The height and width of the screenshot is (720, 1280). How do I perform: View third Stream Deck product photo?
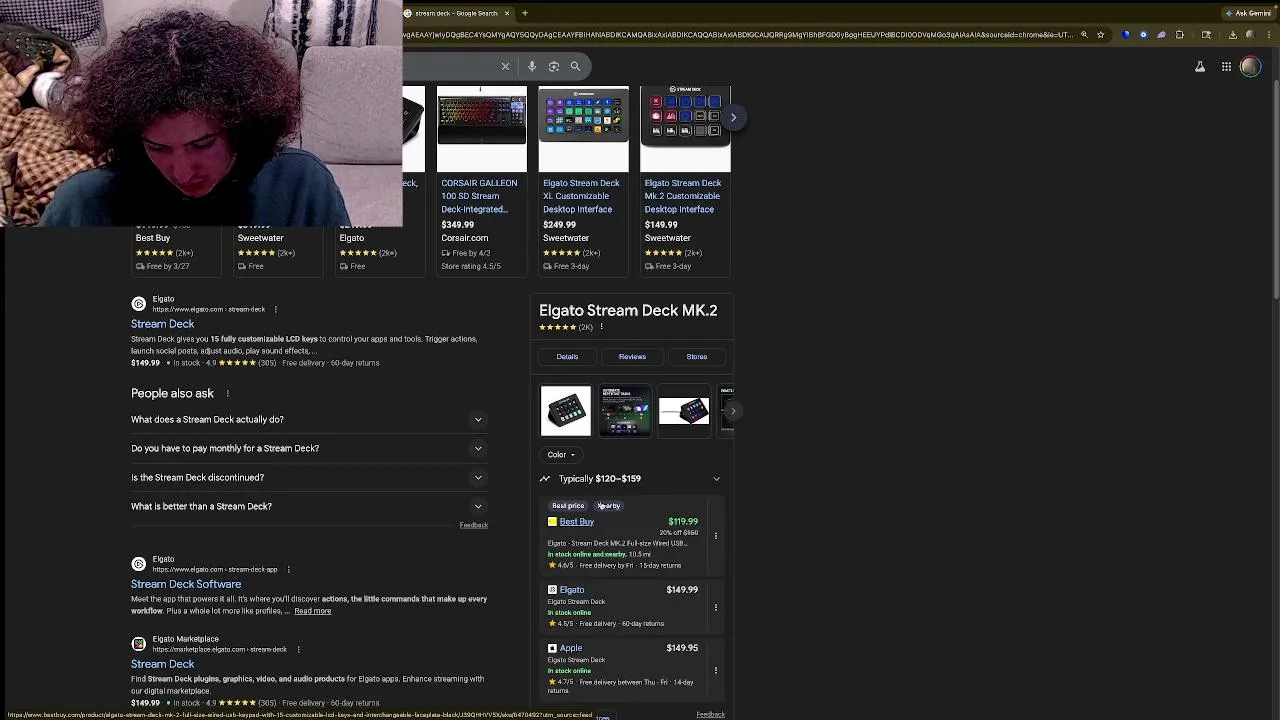684,411
